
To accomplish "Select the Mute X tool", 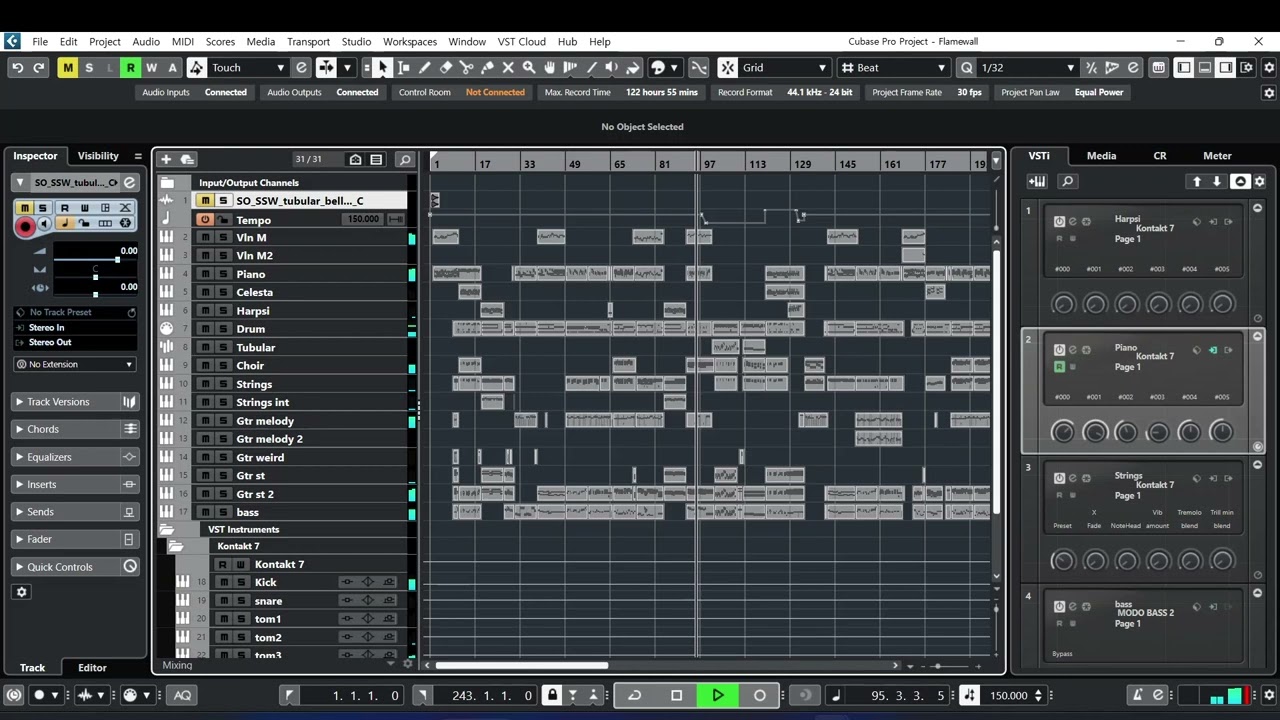I will (508, 68).
